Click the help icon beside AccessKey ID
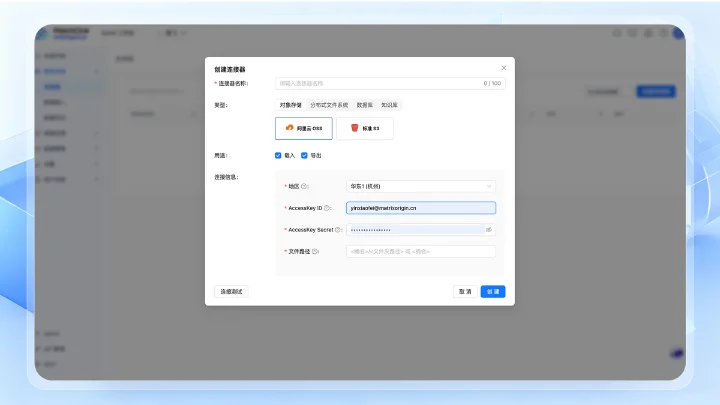The width and height of the screenshot is (720, 405). (x=327, y=208)
